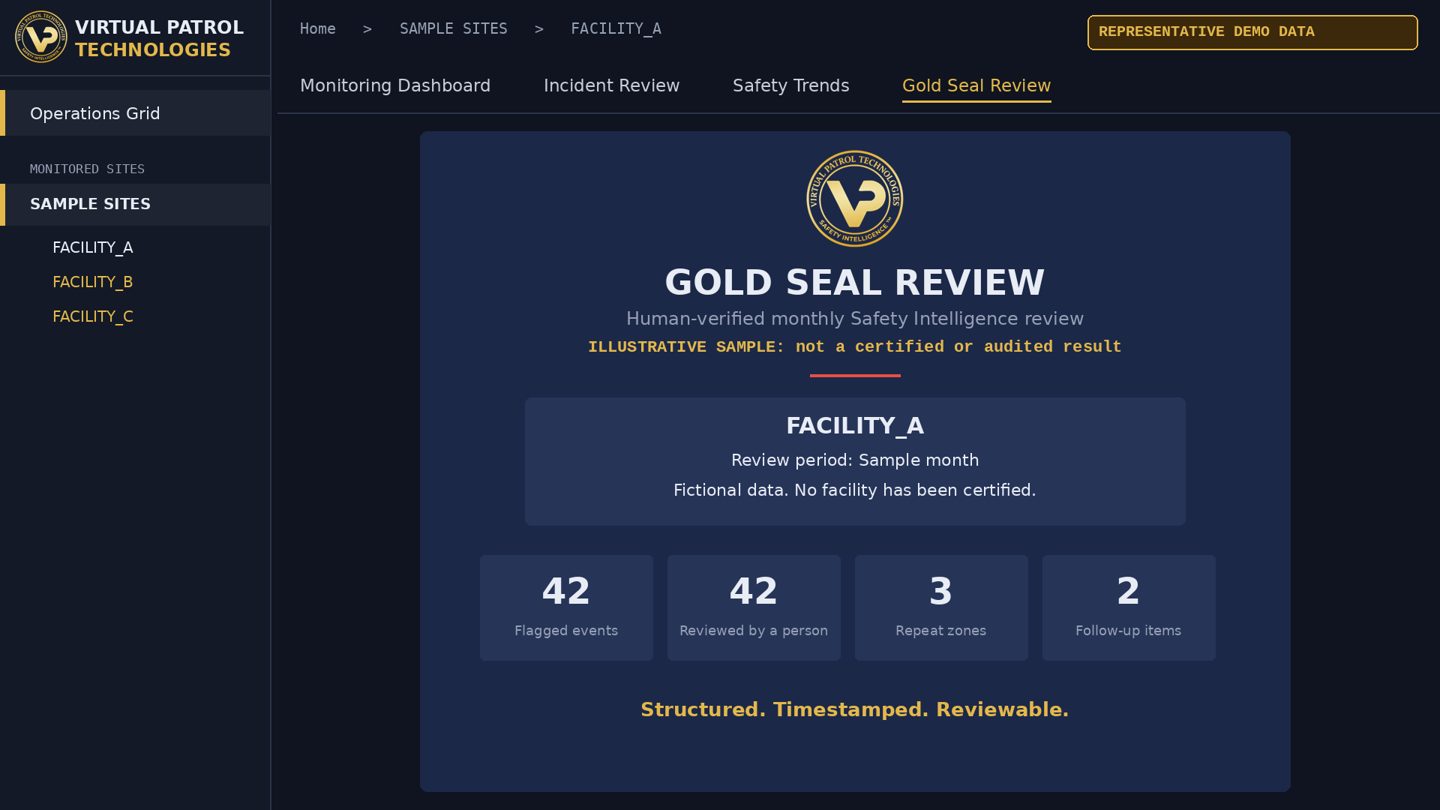Click the REPRESENTATIVE DEMO DATA badge
The image size is (1440, 810).
point(1253,32)
